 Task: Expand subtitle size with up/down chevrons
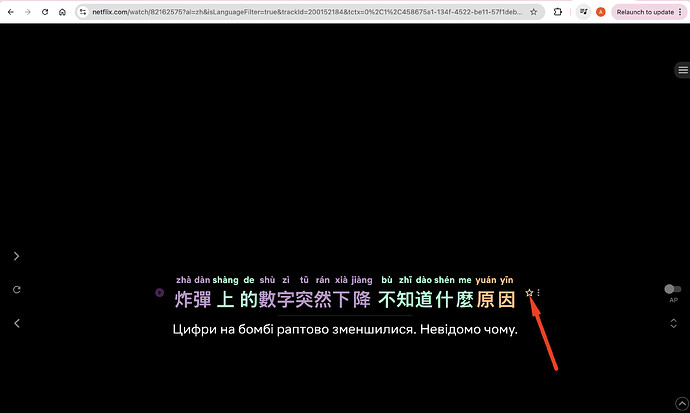(x=673, y=323)
